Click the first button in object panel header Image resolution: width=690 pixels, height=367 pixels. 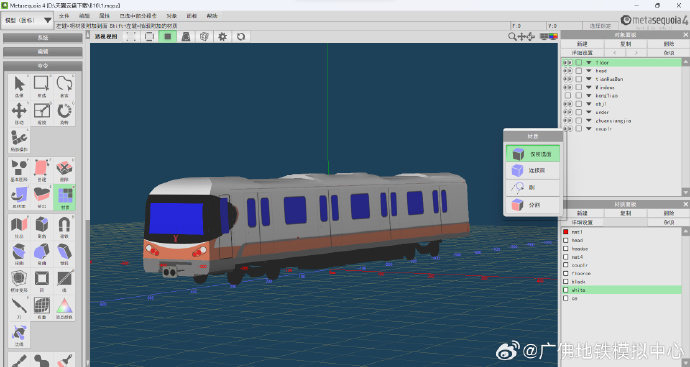tap(582, 44)
